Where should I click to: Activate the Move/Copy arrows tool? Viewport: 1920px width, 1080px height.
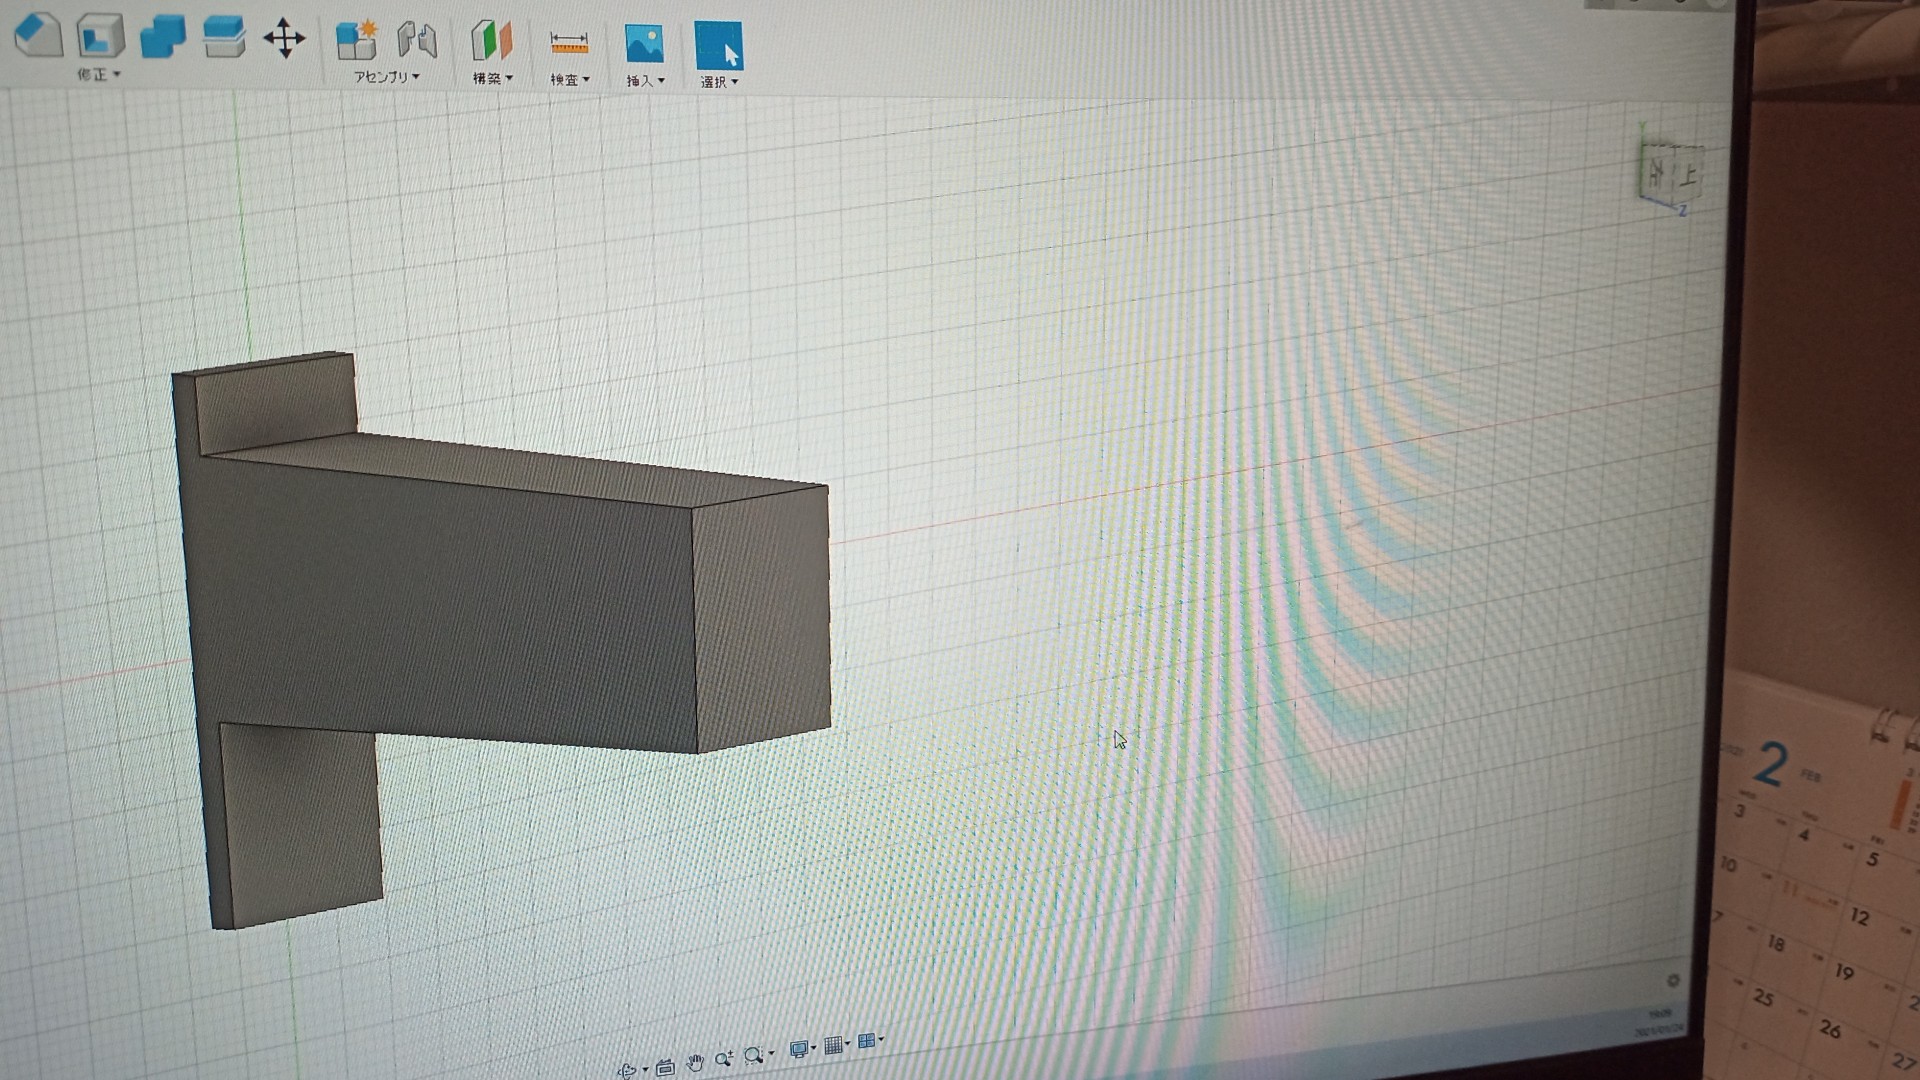[284, 39]
